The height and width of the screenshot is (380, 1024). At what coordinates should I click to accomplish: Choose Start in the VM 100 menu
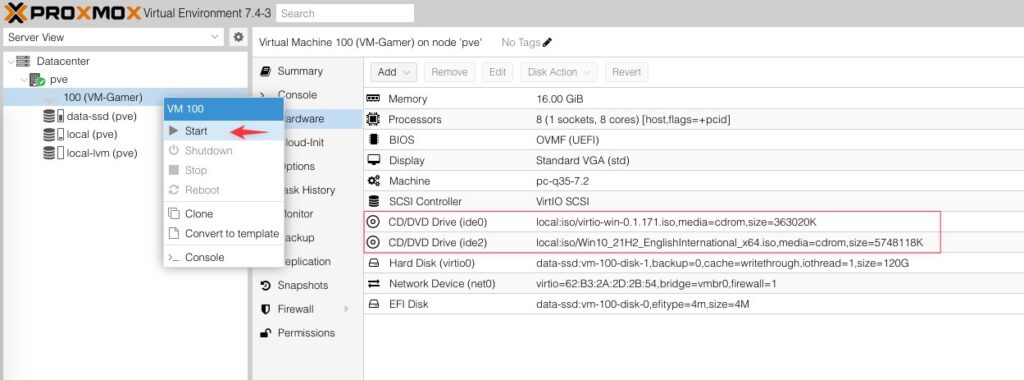click(223, 131)
